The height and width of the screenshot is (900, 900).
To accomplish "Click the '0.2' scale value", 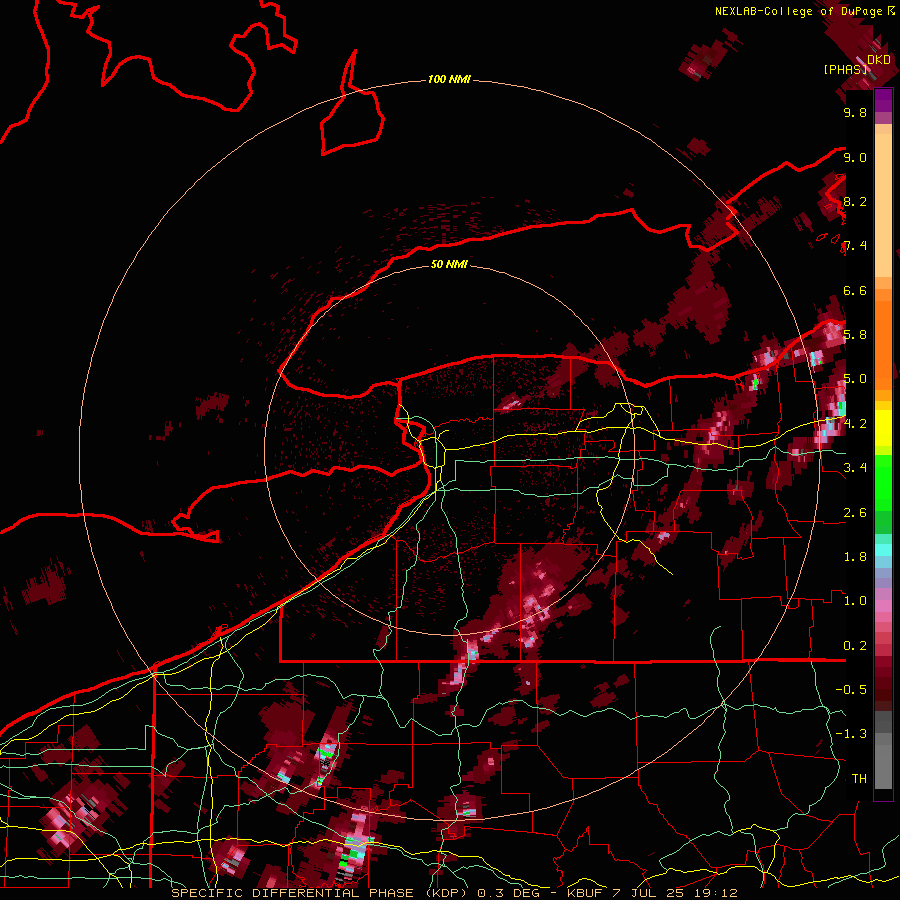I will click(x=855, y=646).
